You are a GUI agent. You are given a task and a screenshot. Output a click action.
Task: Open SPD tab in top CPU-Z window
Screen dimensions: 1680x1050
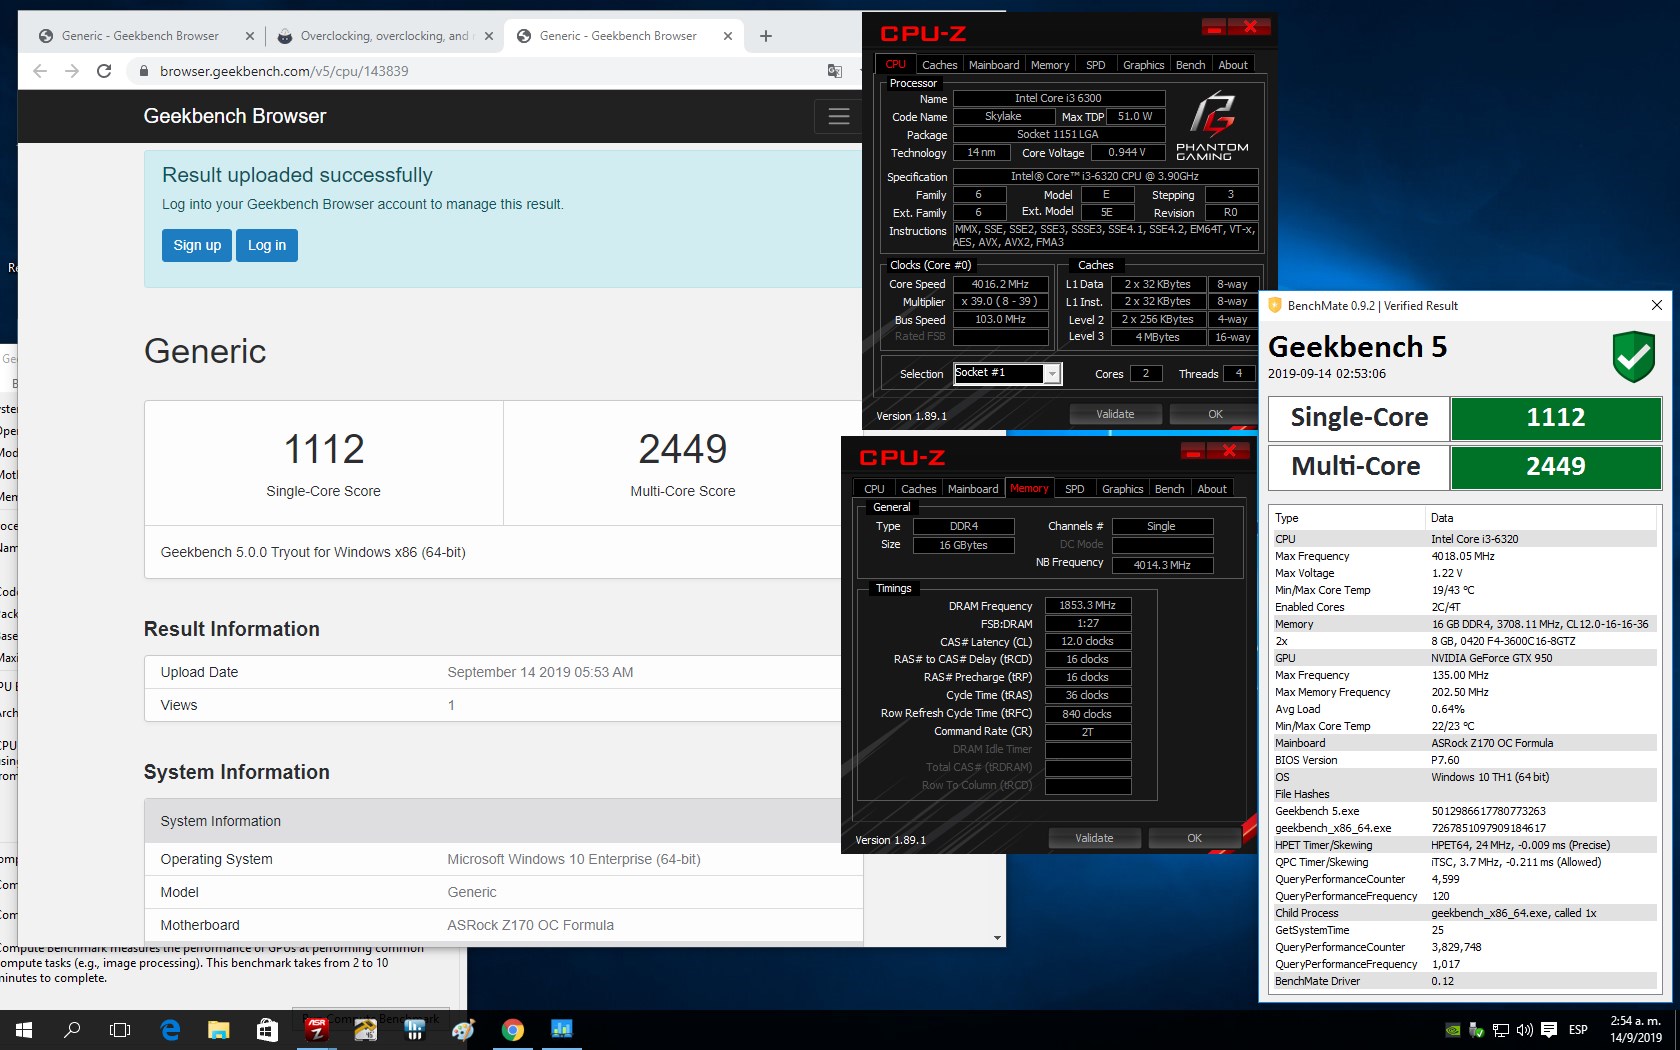tap(1096, 65)
